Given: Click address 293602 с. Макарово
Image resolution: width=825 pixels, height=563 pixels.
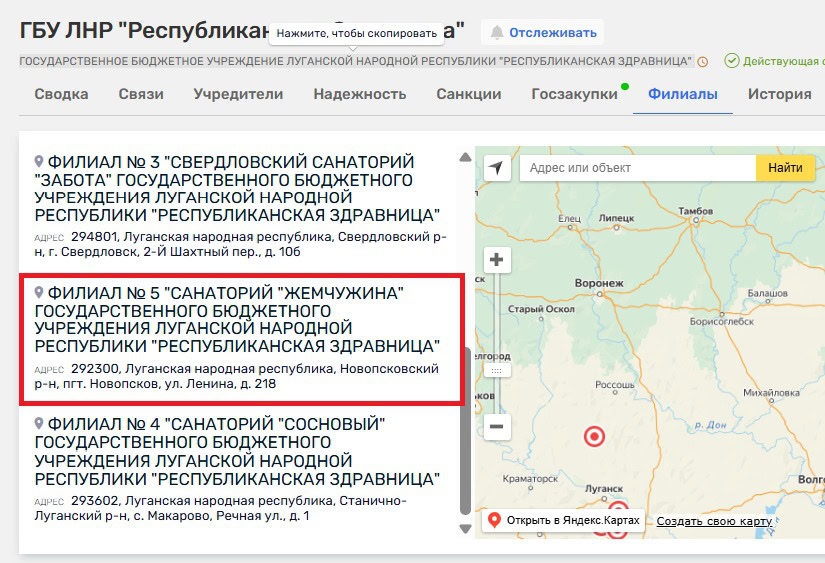Looking at the screenshot, I should [x=220, y=508].
